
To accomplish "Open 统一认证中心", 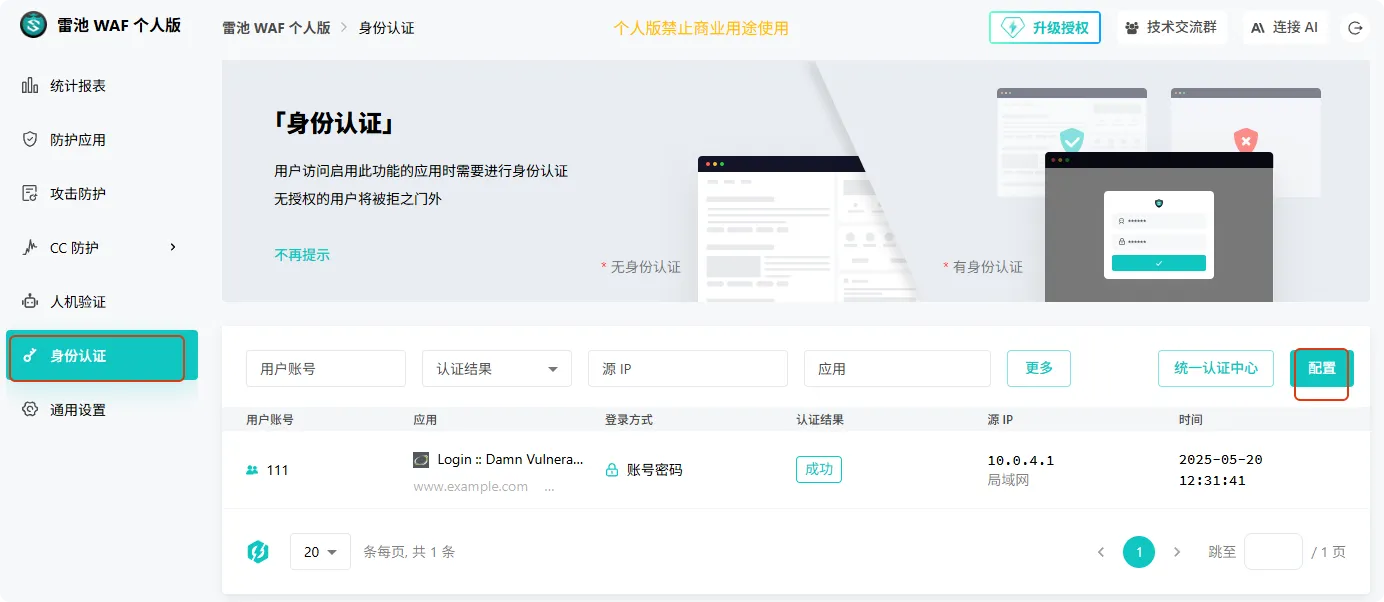I will 1216,368.
